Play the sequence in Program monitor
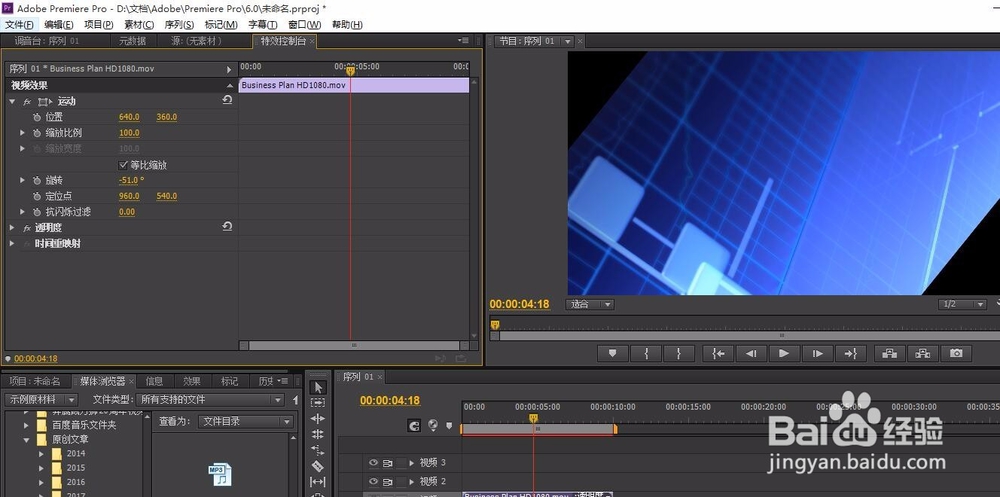The image size is (1000, 497). point(784,353)
